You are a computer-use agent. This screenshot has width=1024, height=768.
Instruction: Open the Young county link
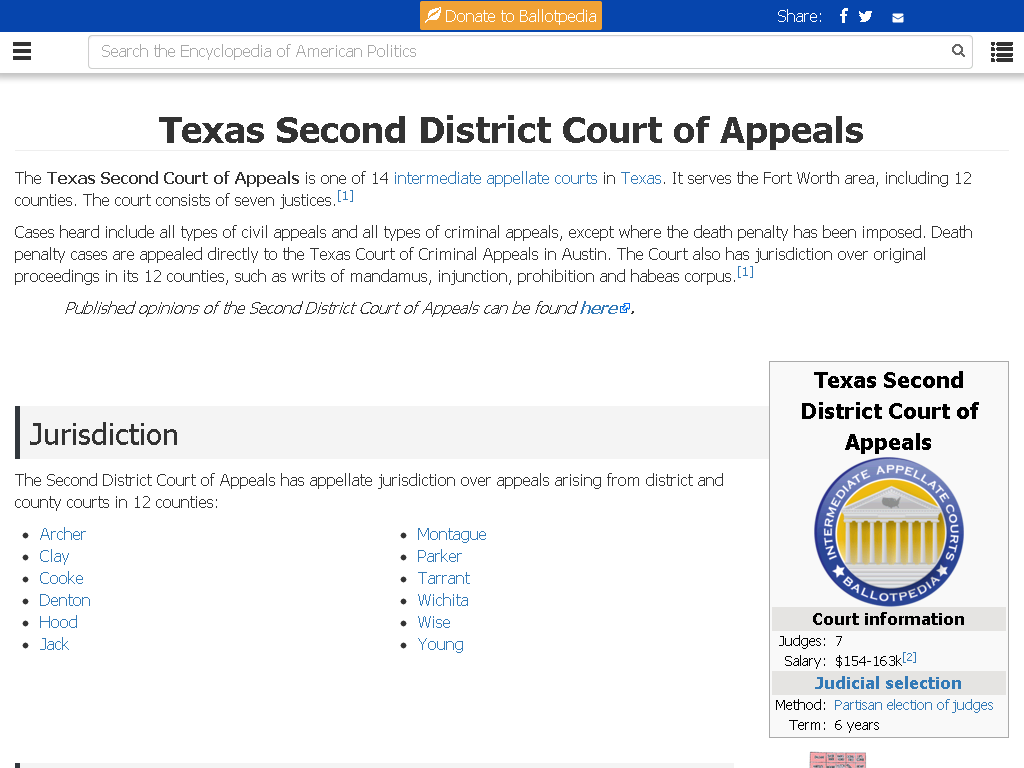tap(440, 645)
